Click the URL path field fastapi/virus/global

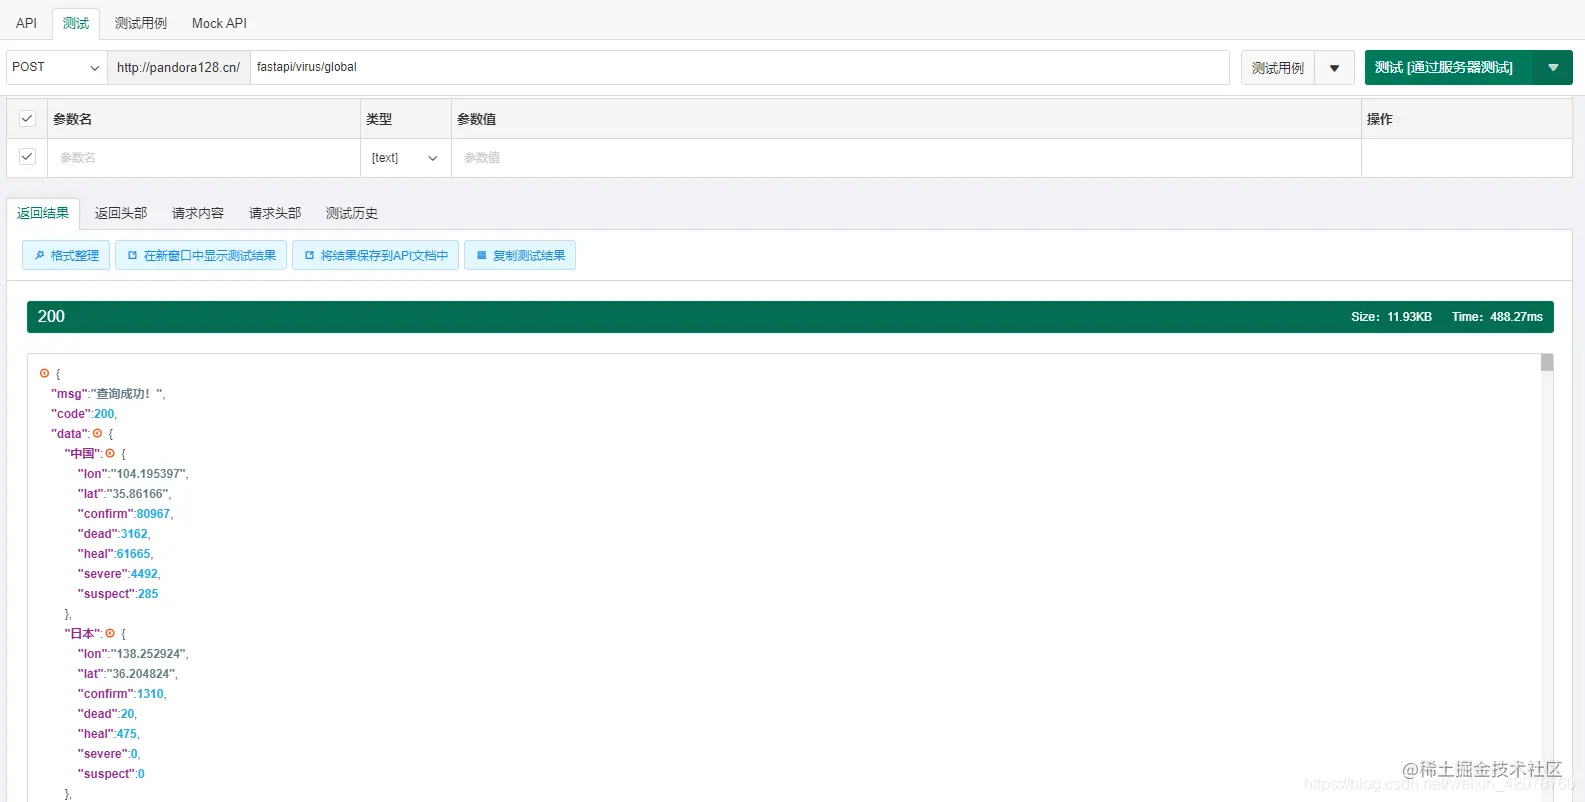[740, 67]
